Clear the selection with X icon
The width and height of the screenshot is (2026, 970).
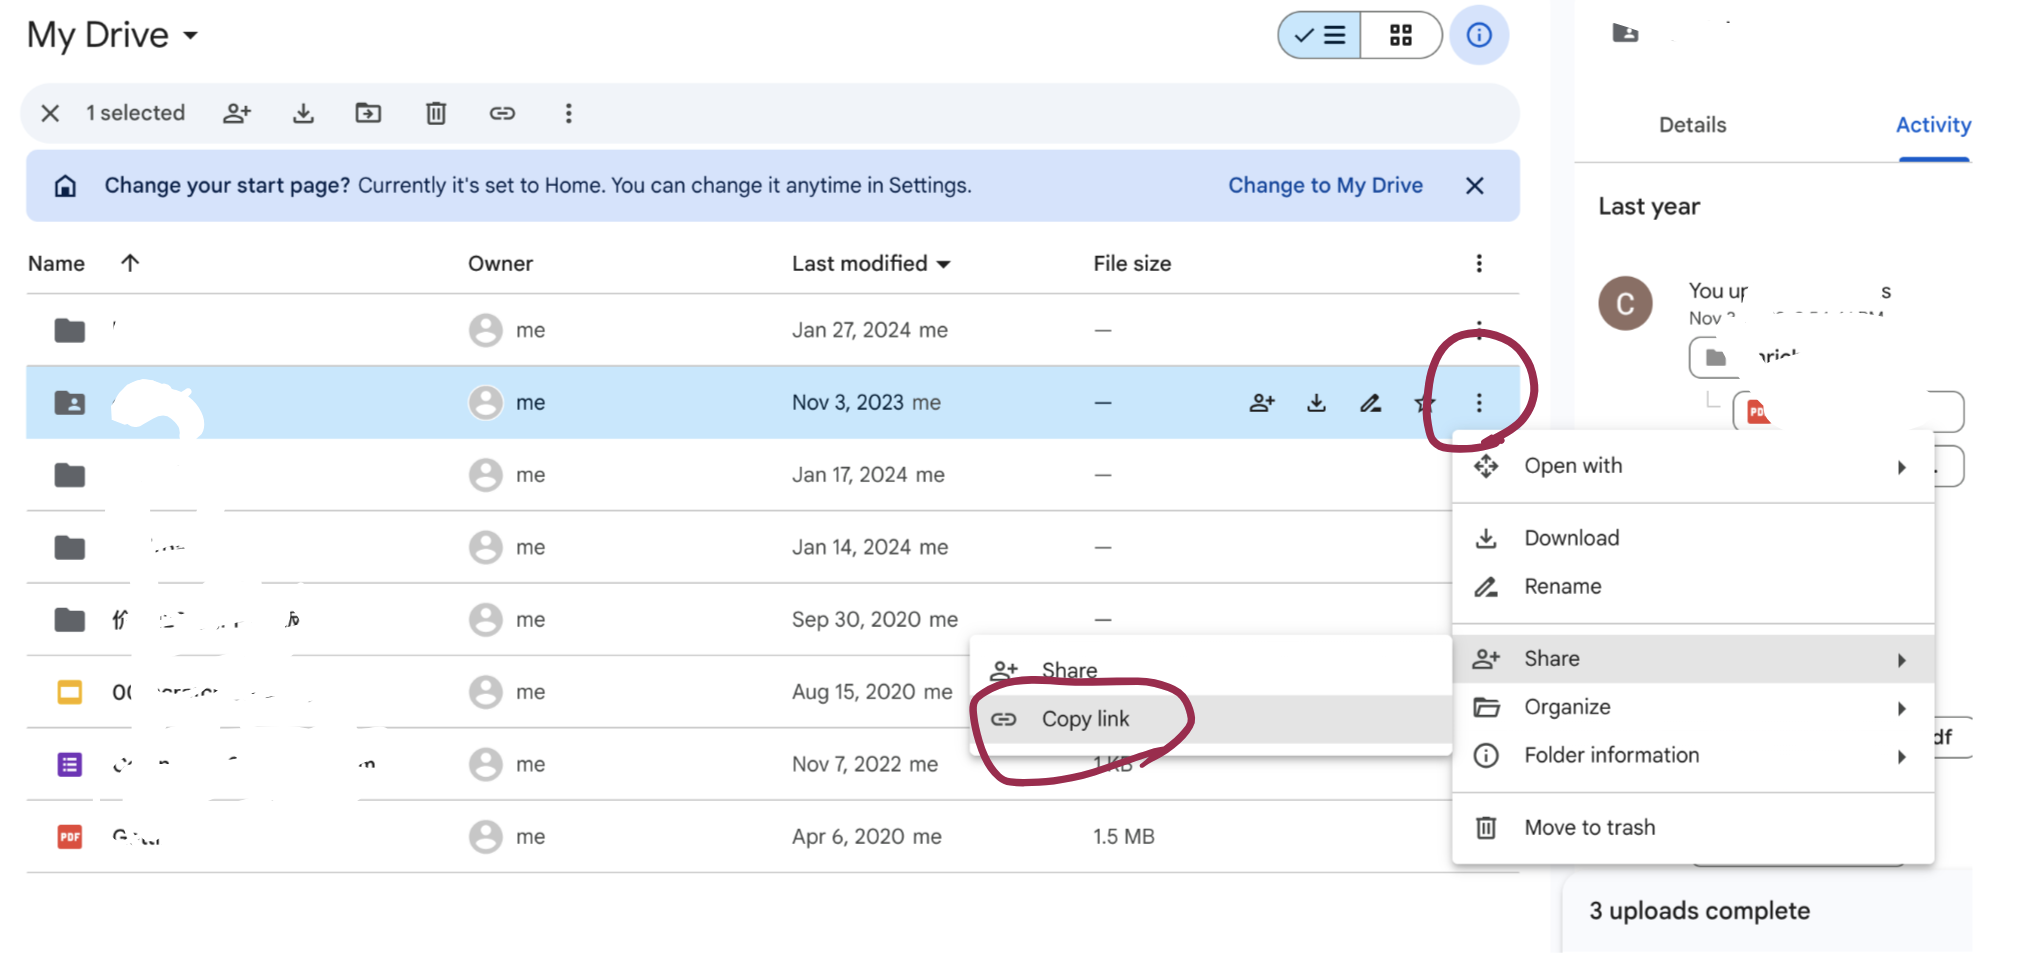point(50,113)
